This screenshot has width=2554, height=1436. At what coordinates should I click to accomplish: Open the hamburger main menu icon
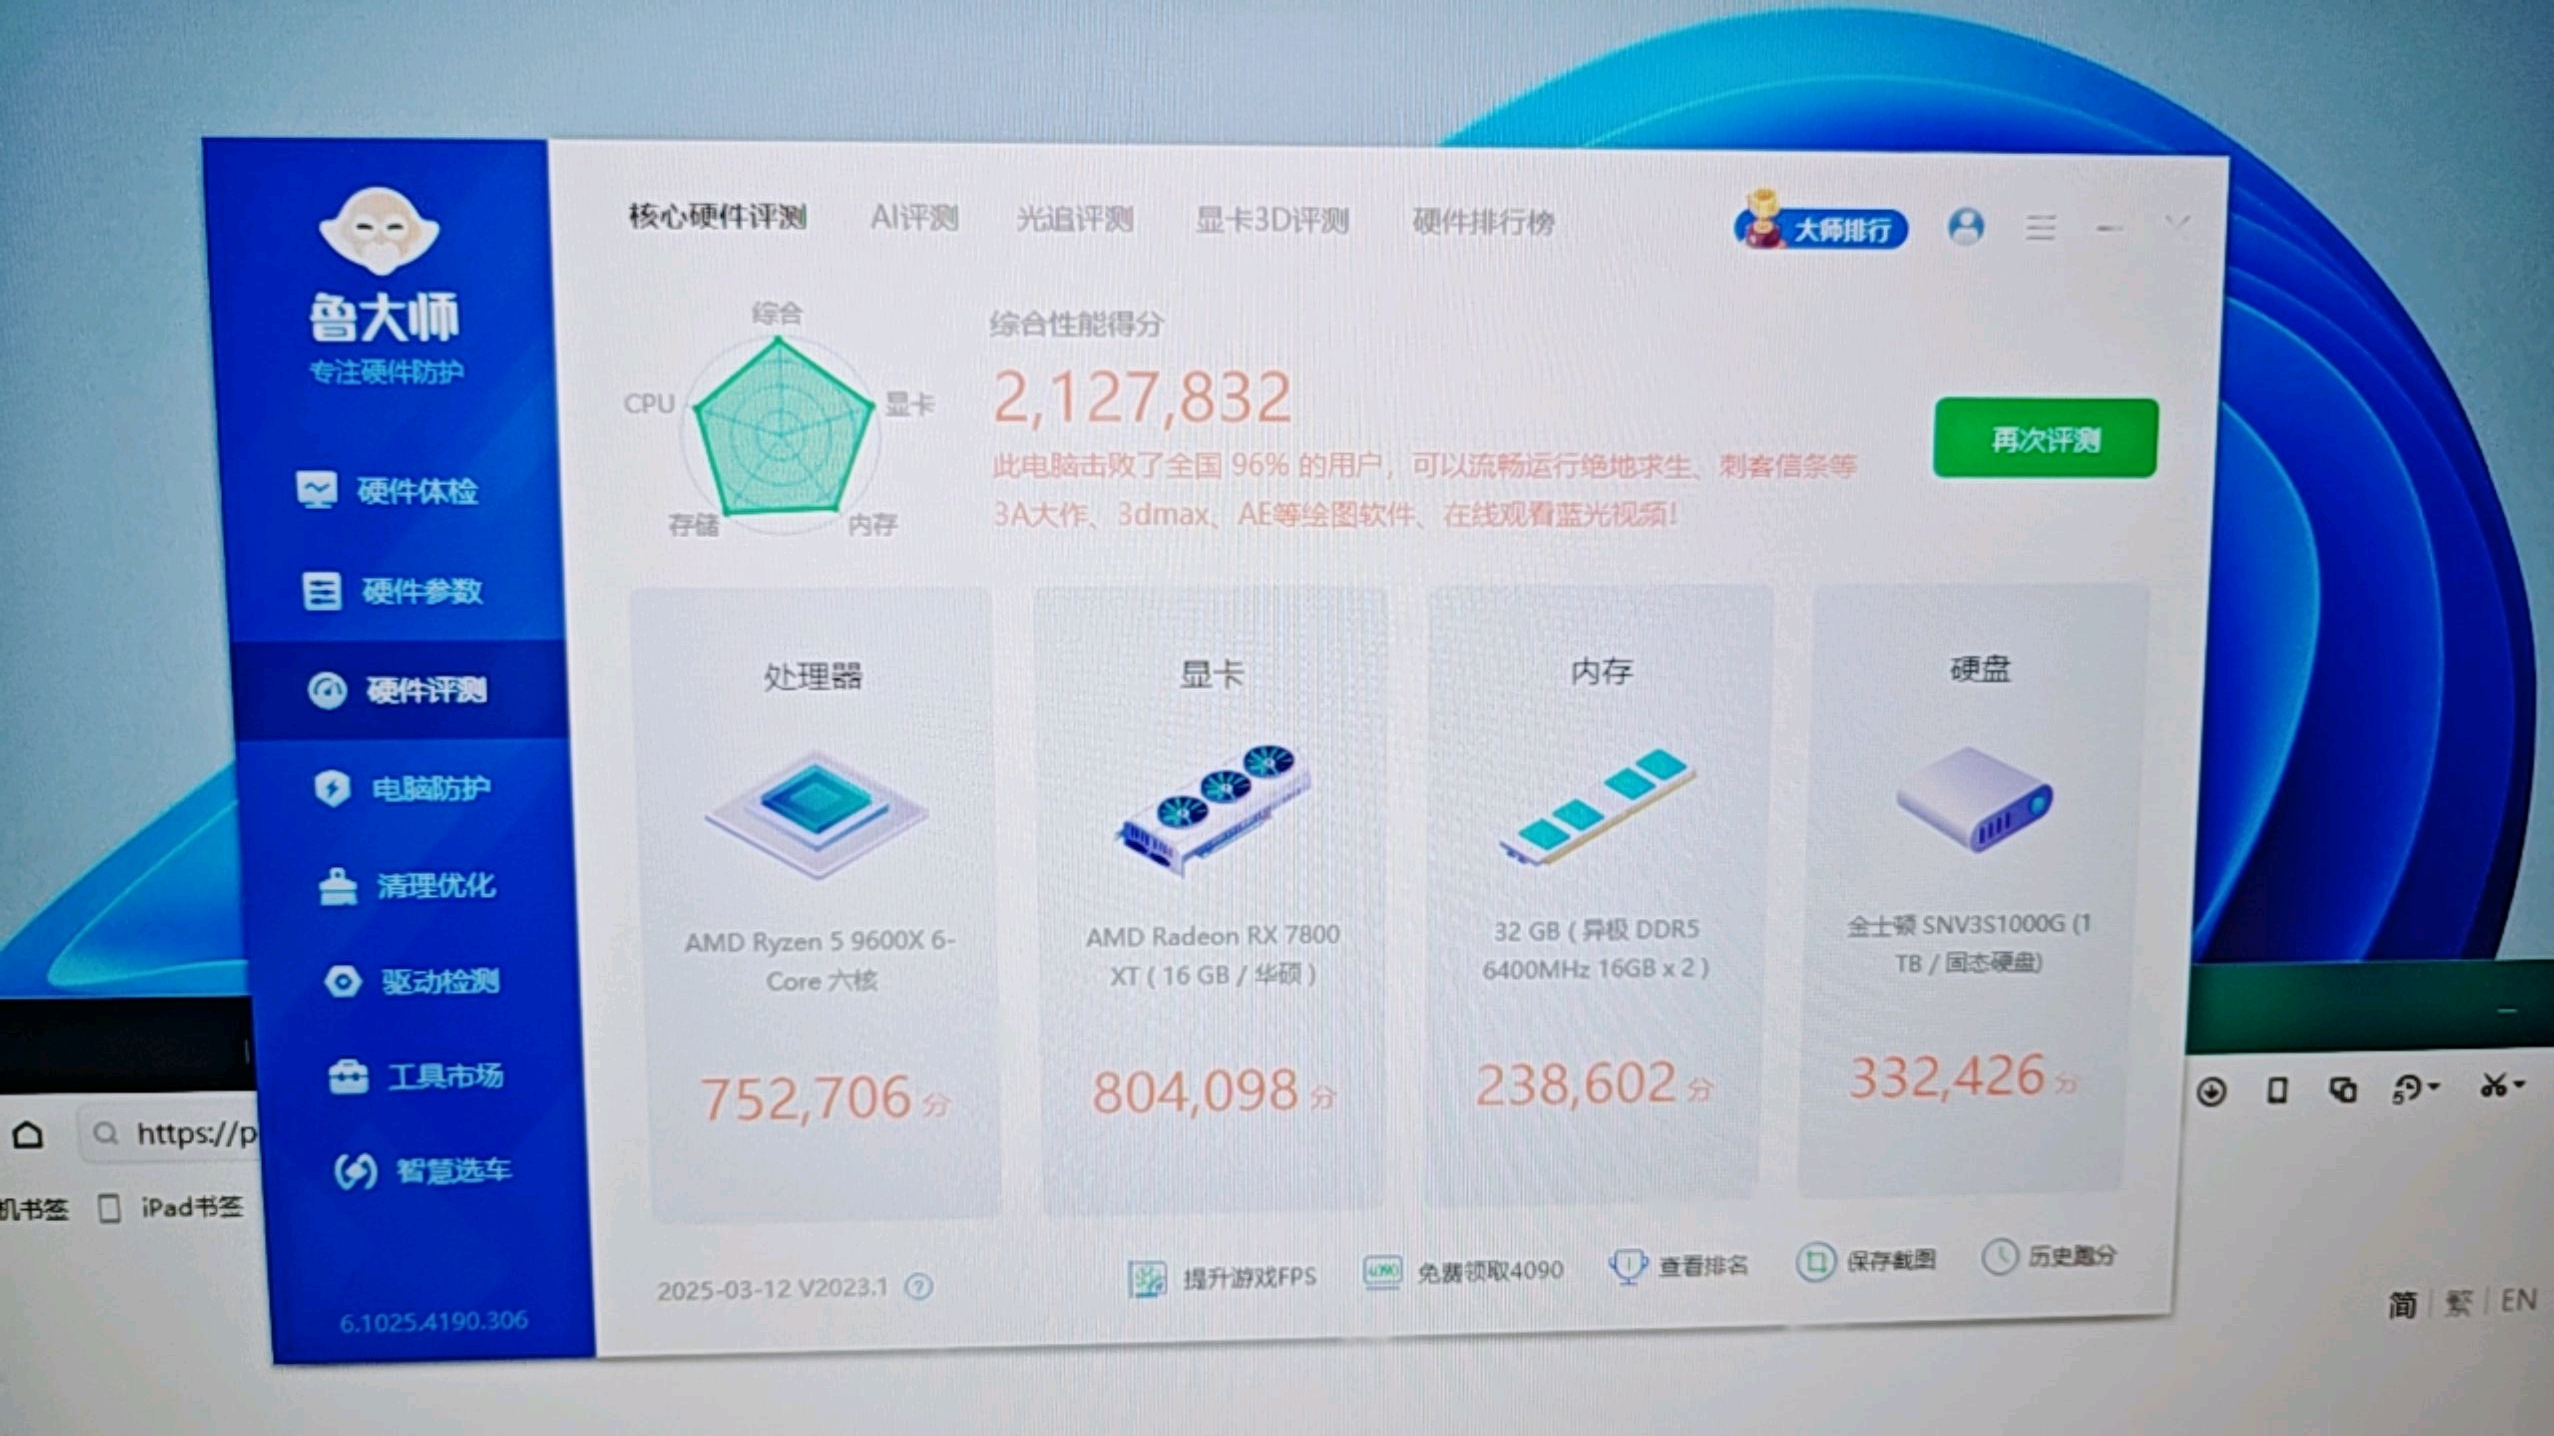click(2041, 228)
